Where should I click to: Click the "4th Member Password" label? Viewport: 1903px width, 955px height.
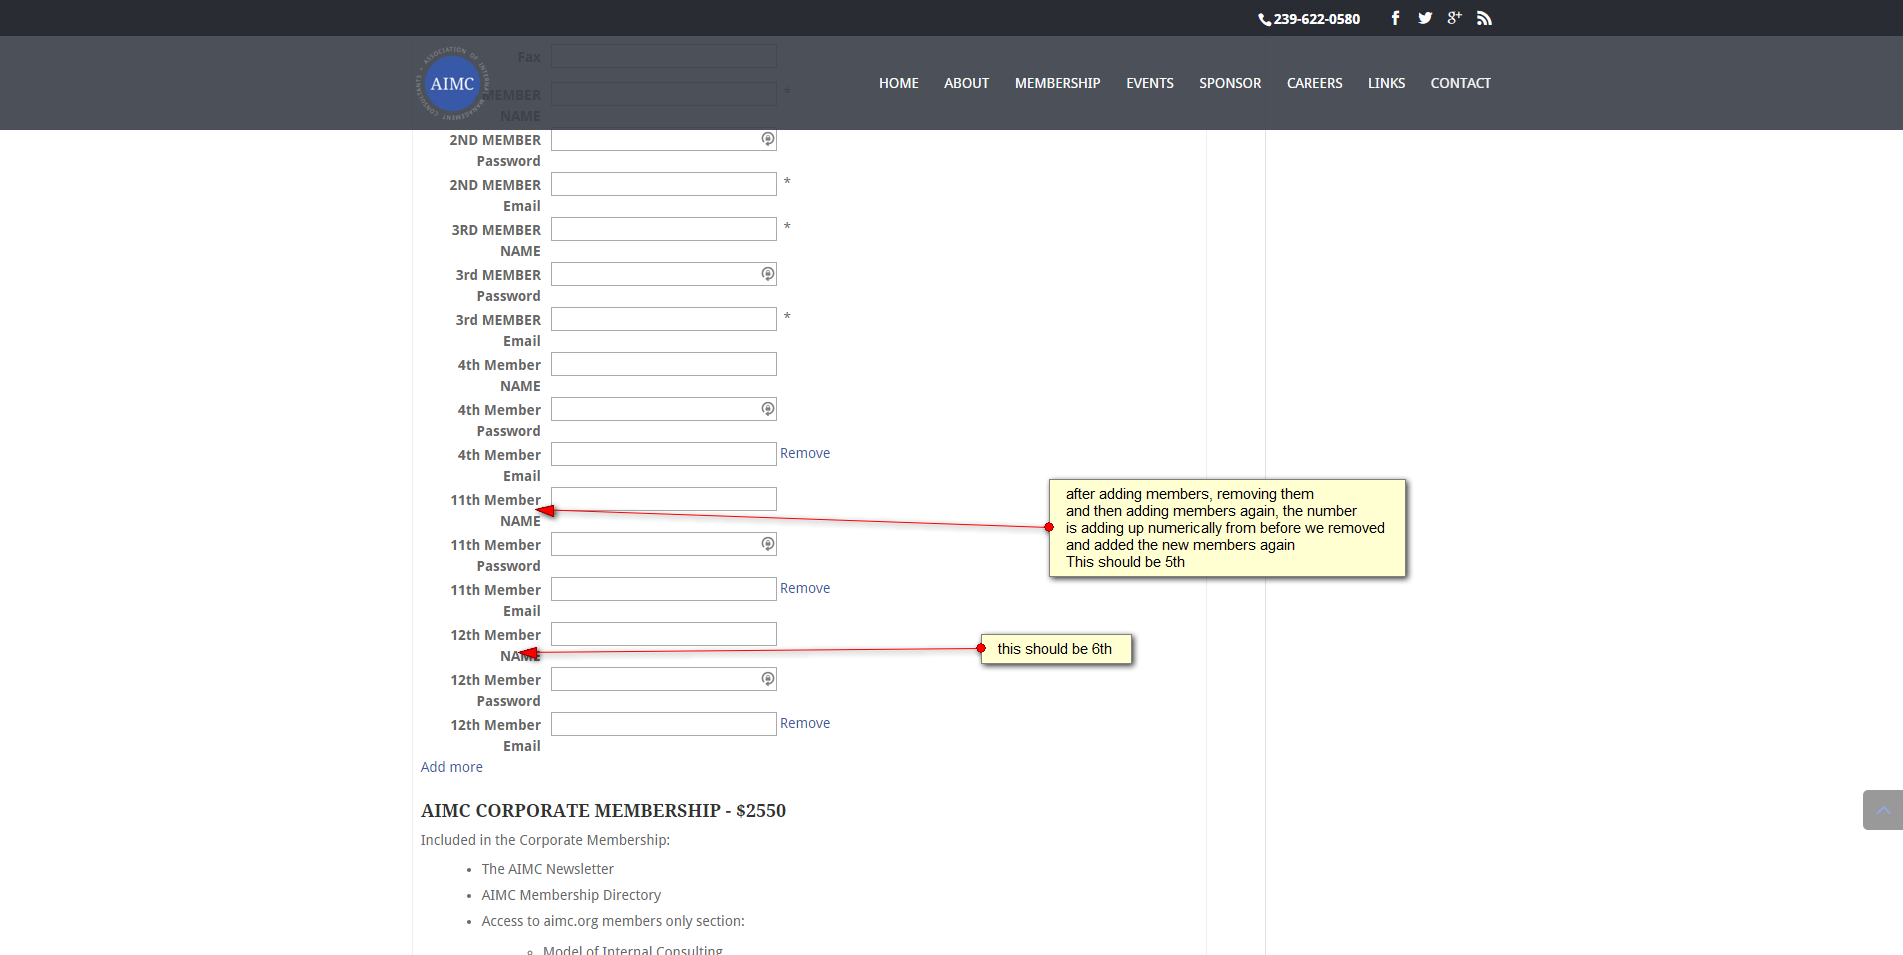(499, 420)
